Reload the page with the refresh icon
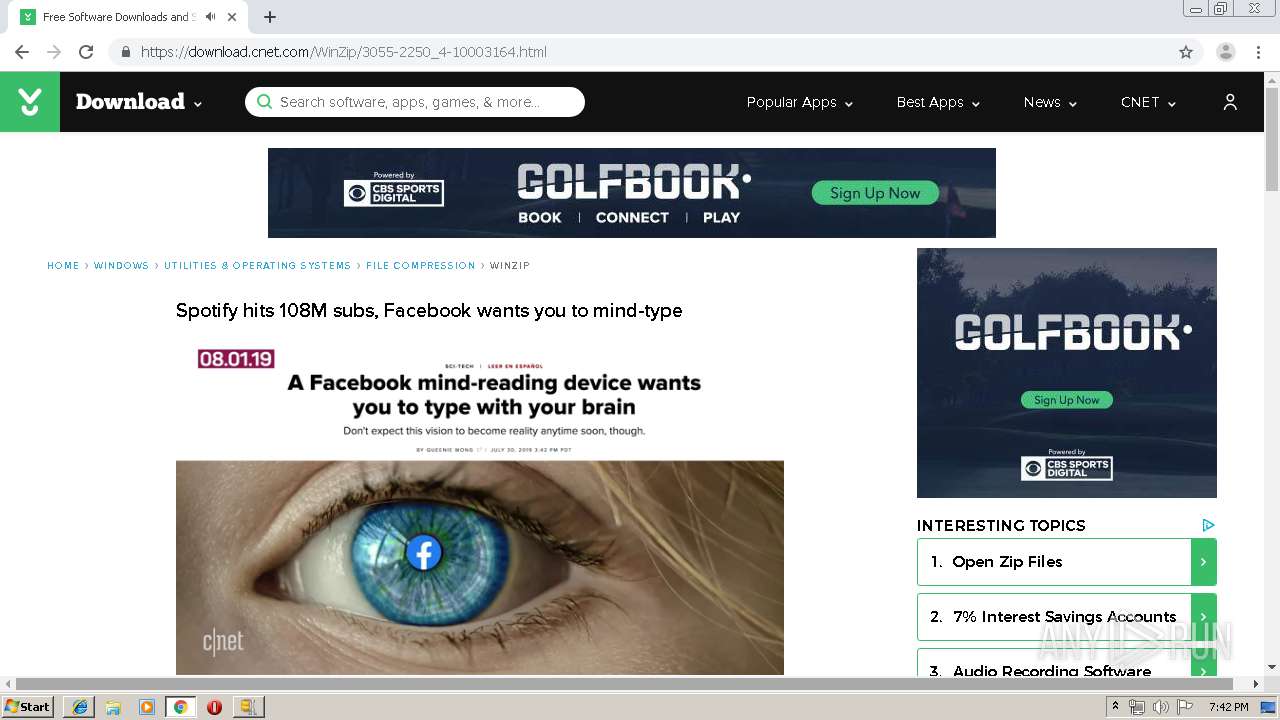This screenshot has width=1280, height=720. [x=86, y=52]
